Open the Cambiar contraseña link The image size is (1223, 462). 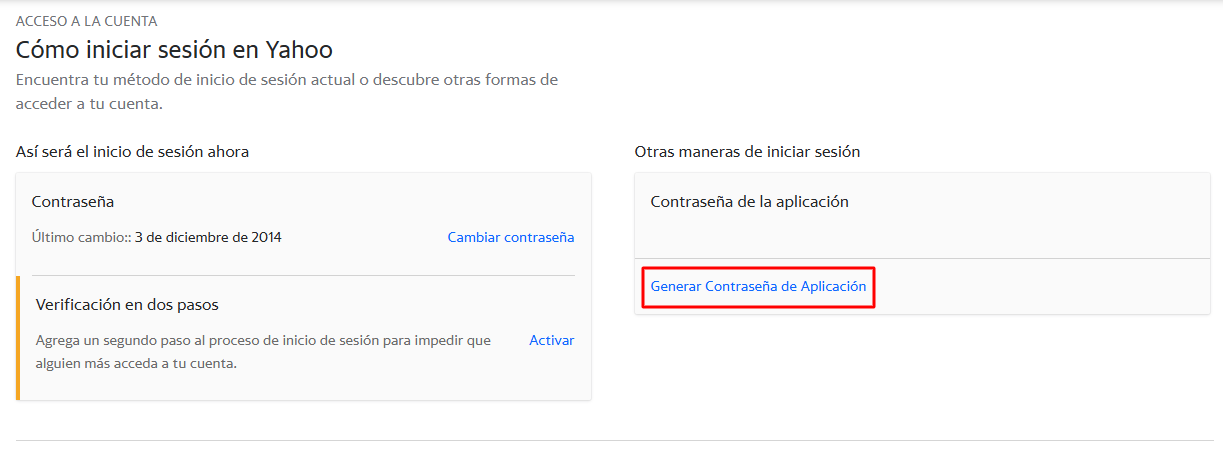[511, 238]
